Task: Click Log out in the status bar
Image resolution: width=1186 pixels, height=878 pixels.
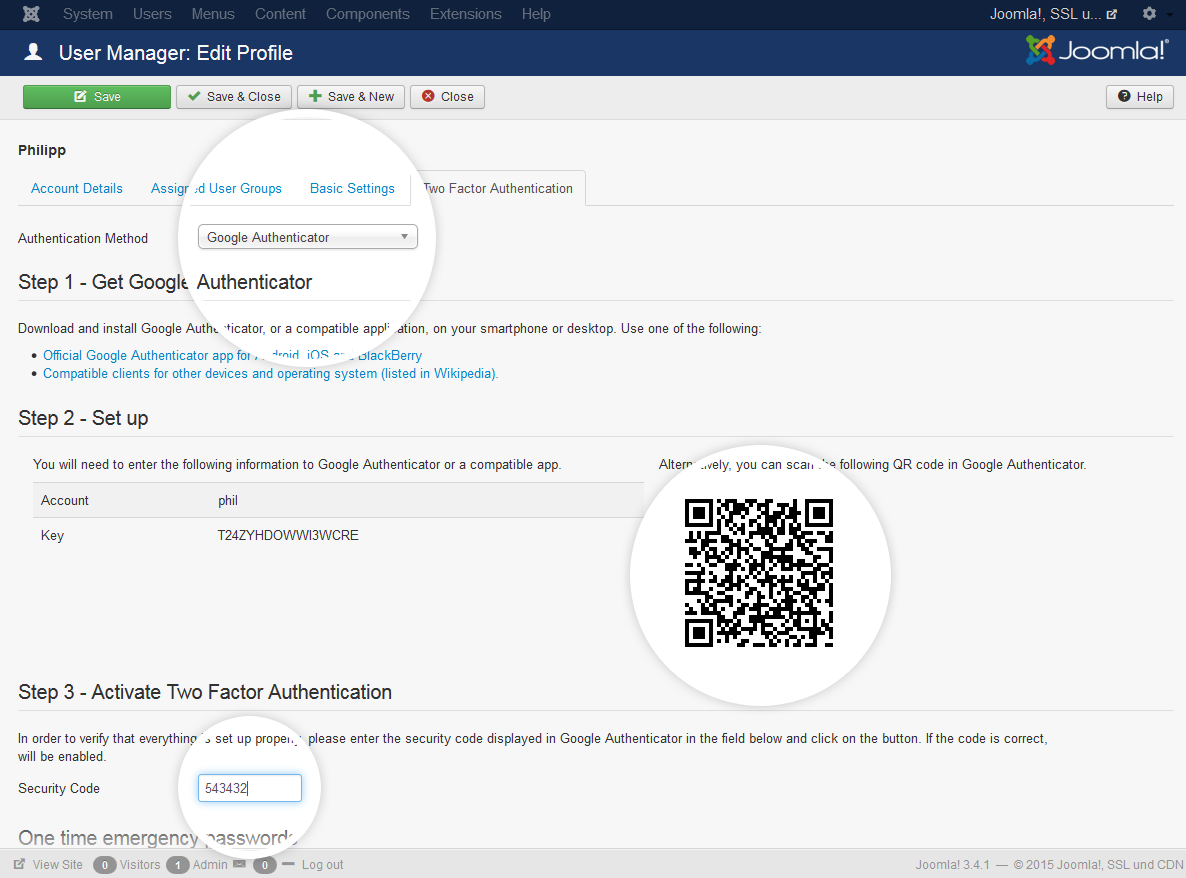Action: pos(322,864)
